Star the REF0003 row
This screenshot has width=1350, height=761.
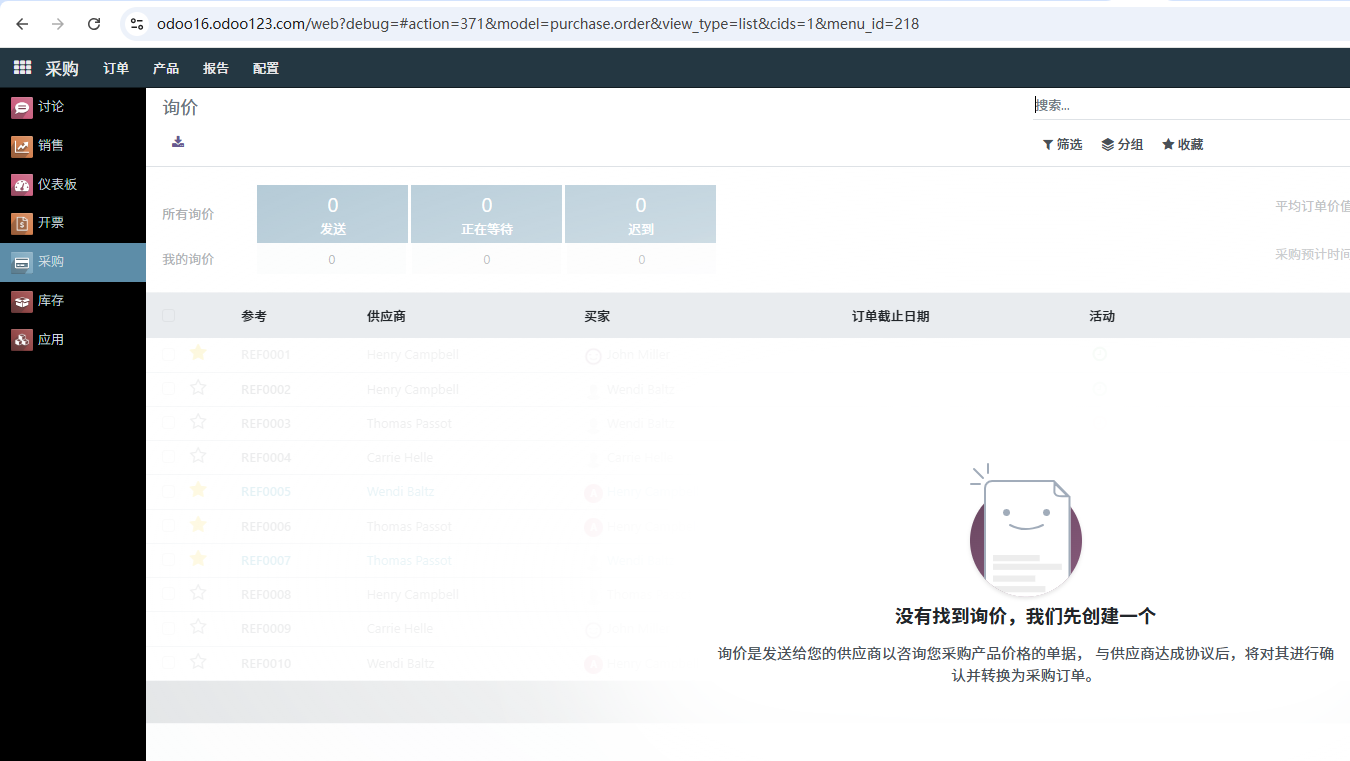coord(198,422)
